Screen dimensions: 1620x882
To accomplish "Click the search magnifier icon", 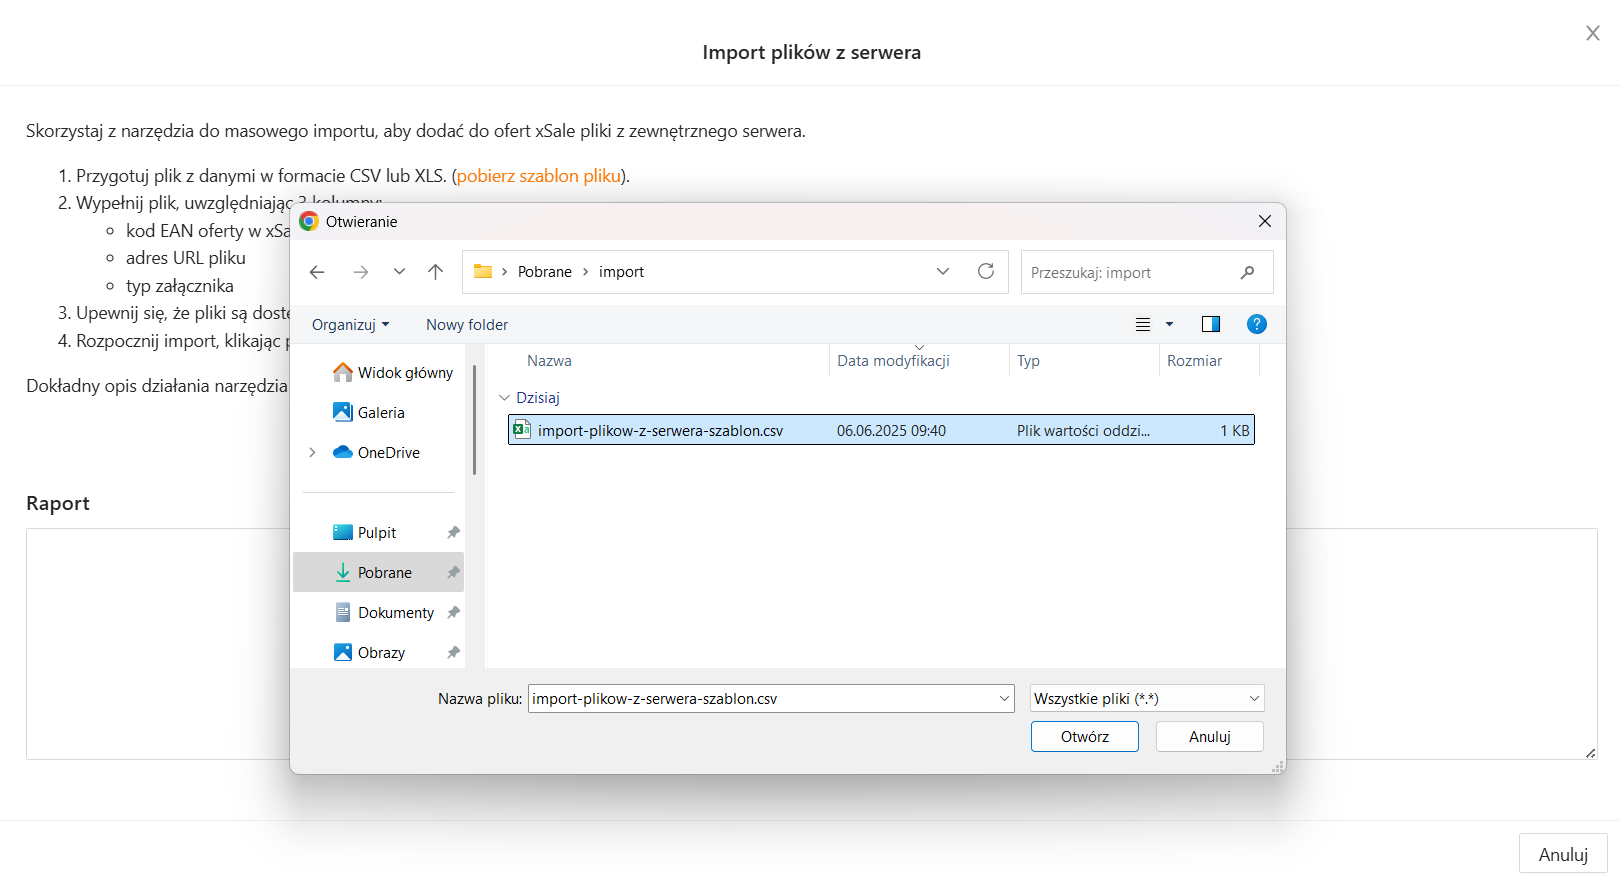I will pyautogui.click(x=1247, y=272).
